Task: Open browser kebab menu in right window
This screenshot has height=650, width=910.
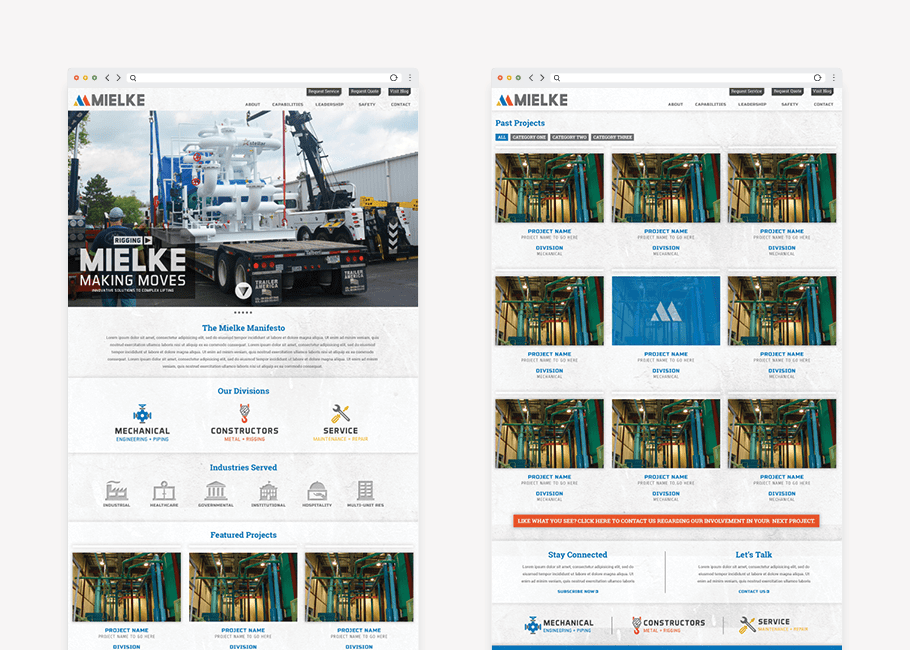Action: coord(832,77)
